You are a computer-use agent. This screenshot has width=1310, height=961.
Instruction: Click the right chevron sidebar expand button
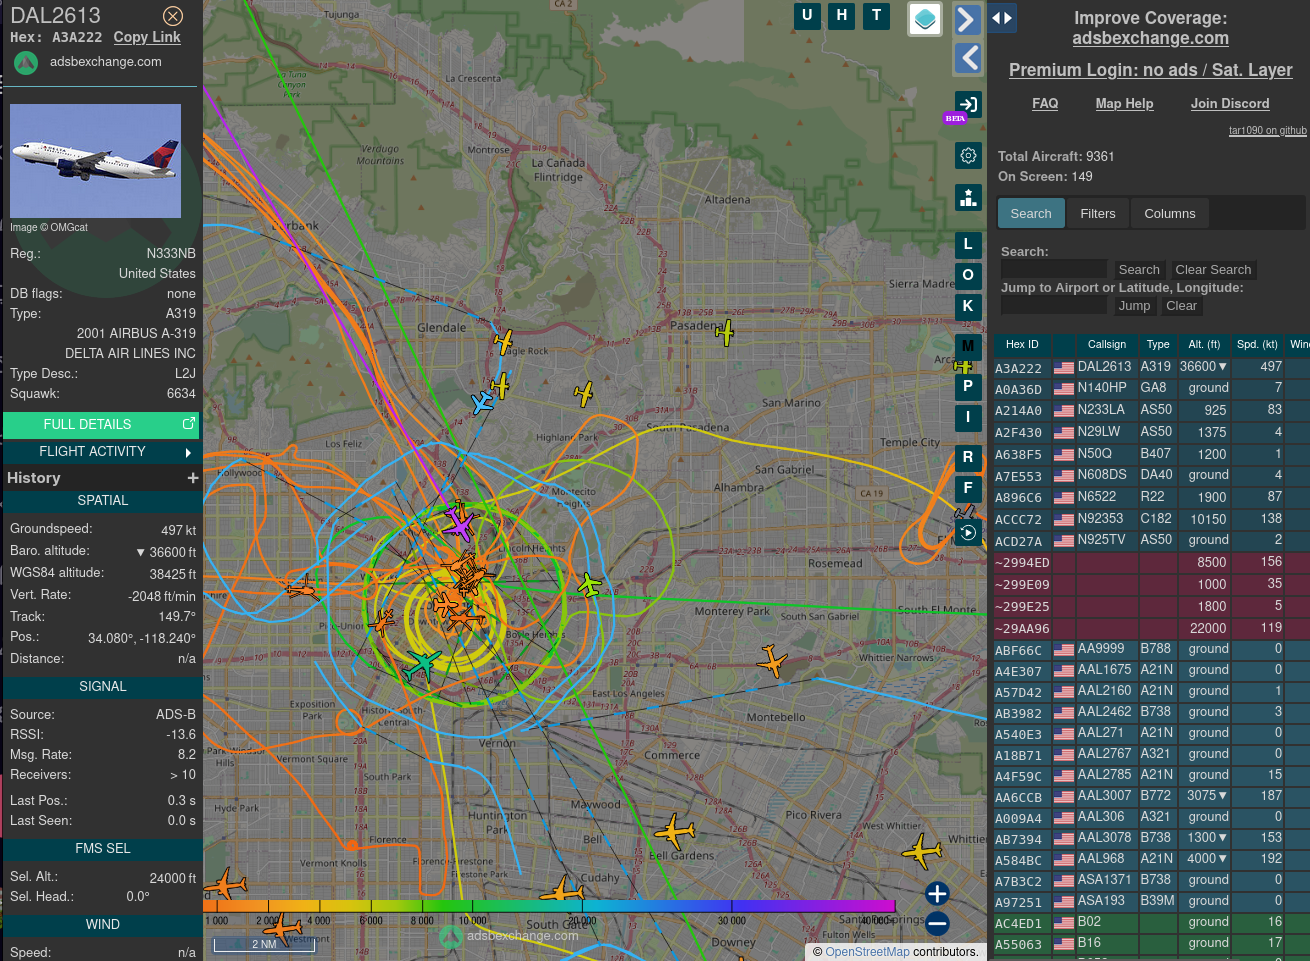967,20
